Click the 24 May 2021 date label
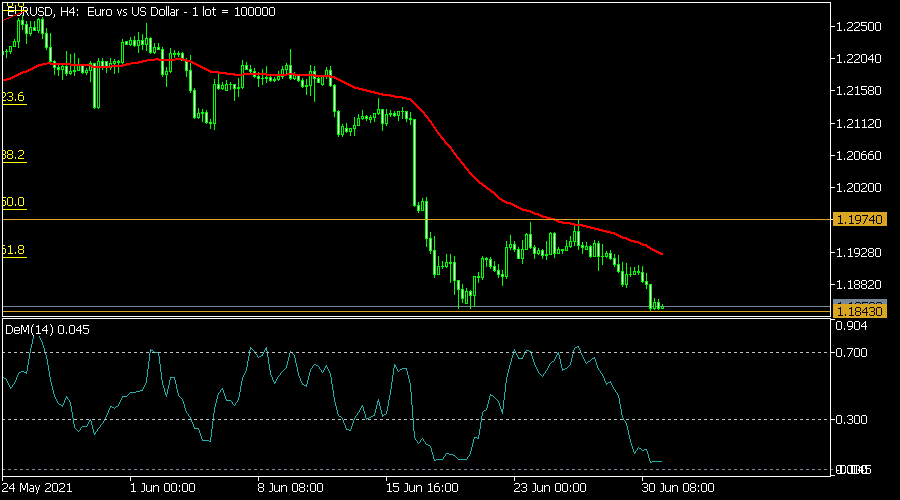Image resolution: width=900 pixels, height=500 pixels. coord(37,488)
